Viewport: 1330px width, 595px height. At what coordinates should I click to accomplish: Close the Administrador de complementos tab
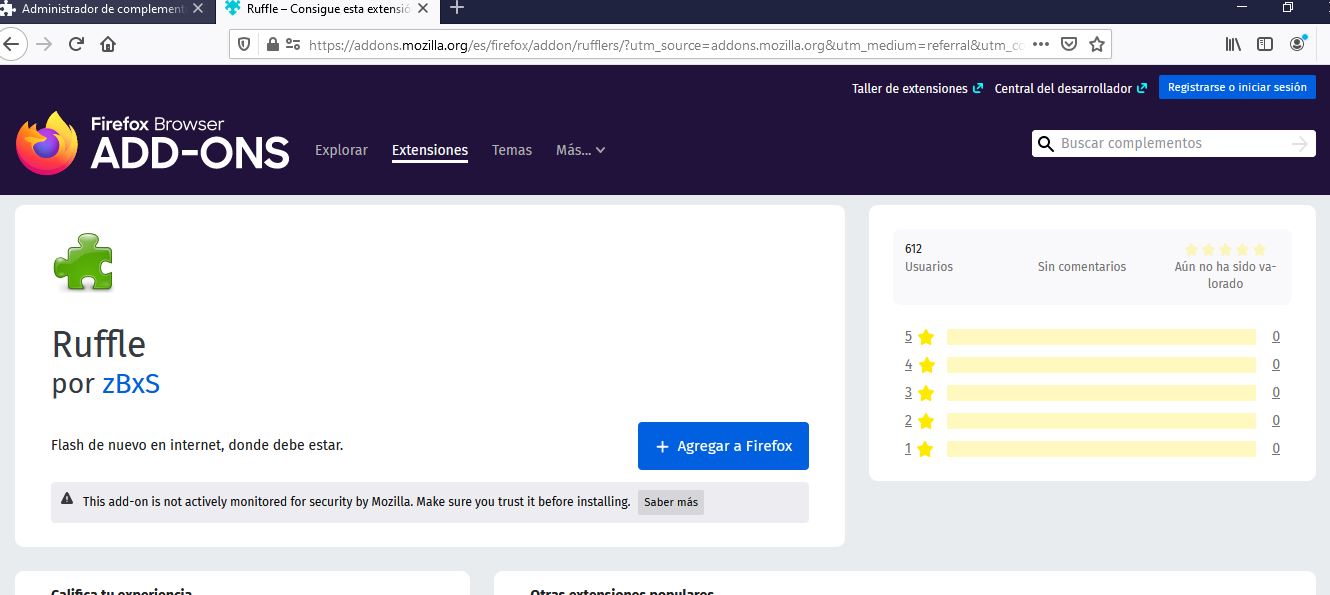coord(198,8)
